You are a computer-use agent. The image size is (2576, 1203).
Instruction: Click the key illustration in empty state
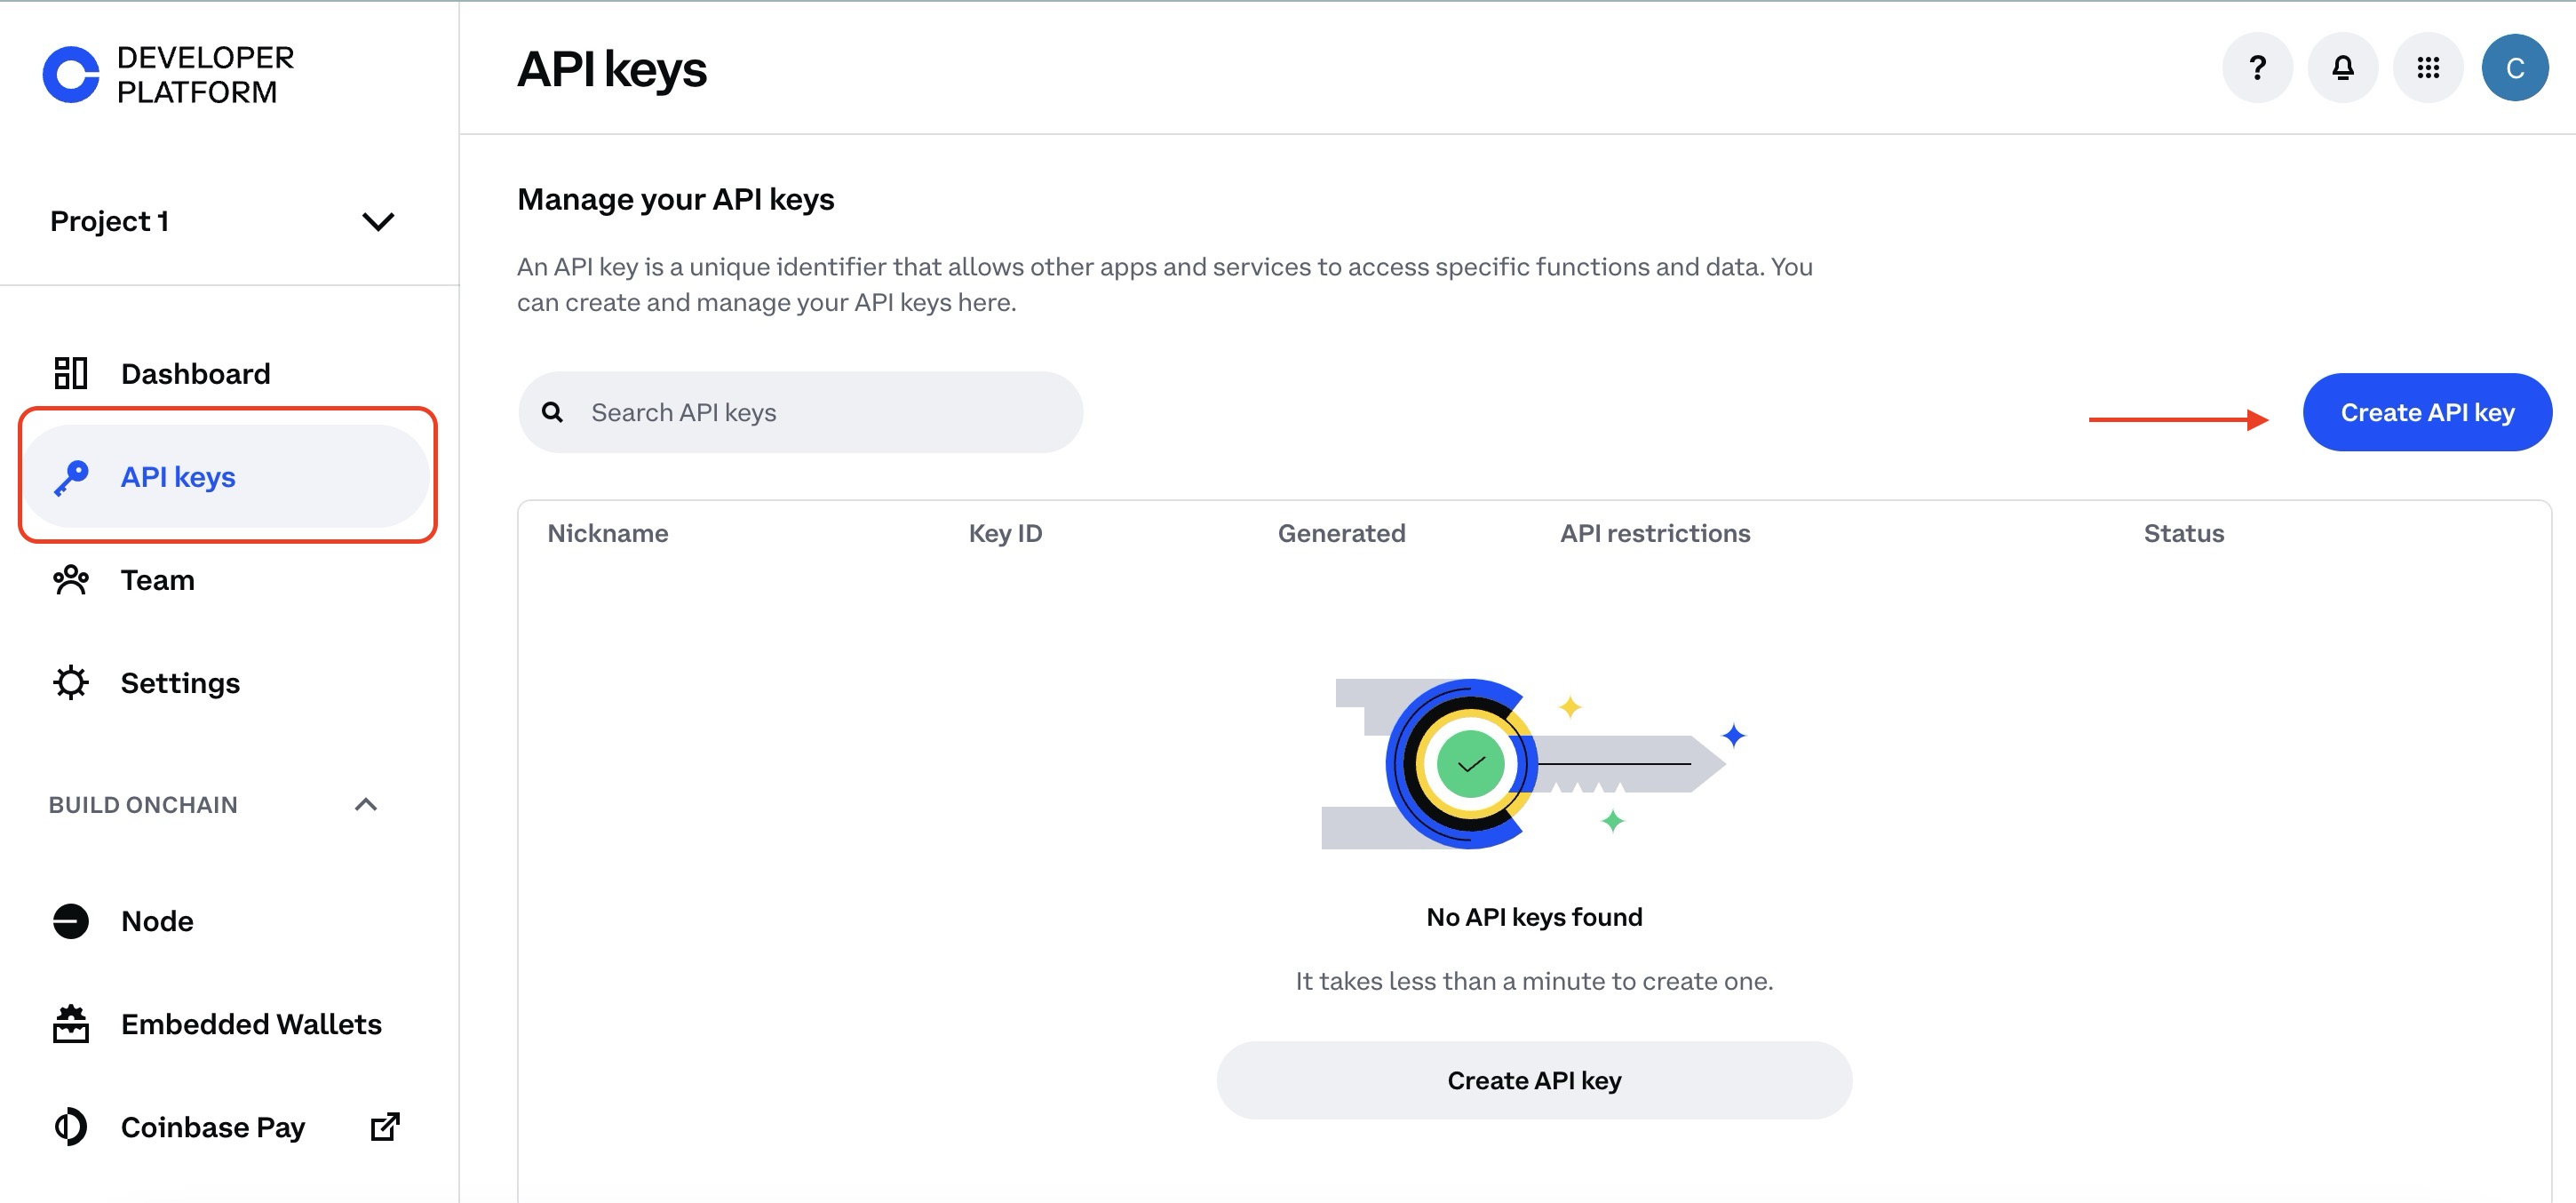pos(1534,764)
